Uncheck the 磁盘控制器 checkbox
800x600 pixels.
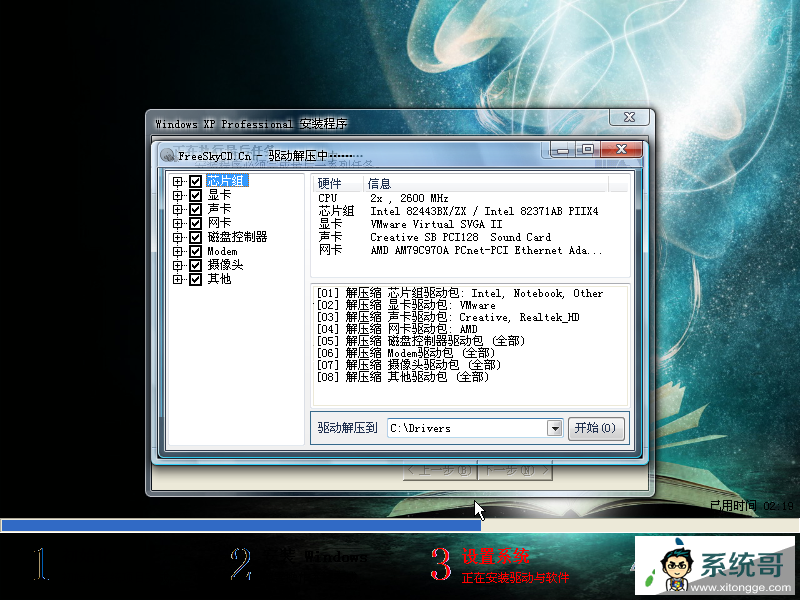(195, 237)
